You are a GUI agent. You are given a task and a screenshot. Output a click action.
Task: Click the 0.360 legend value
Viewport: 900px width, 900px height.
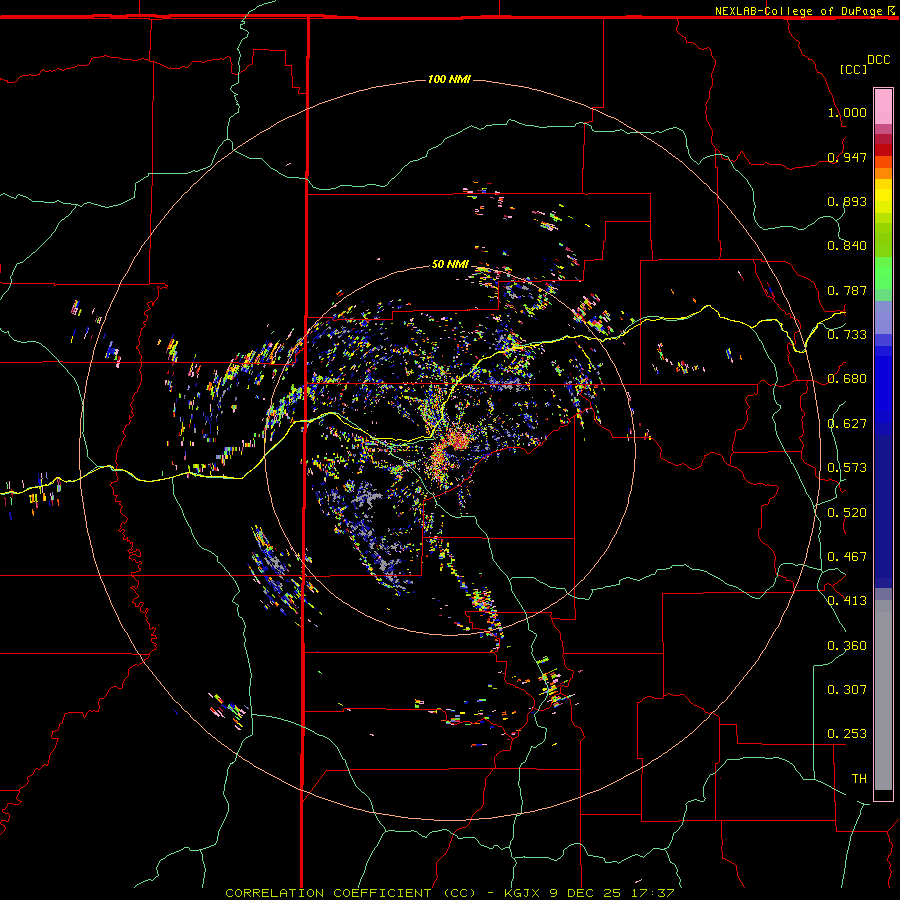[x=847, y=645]
